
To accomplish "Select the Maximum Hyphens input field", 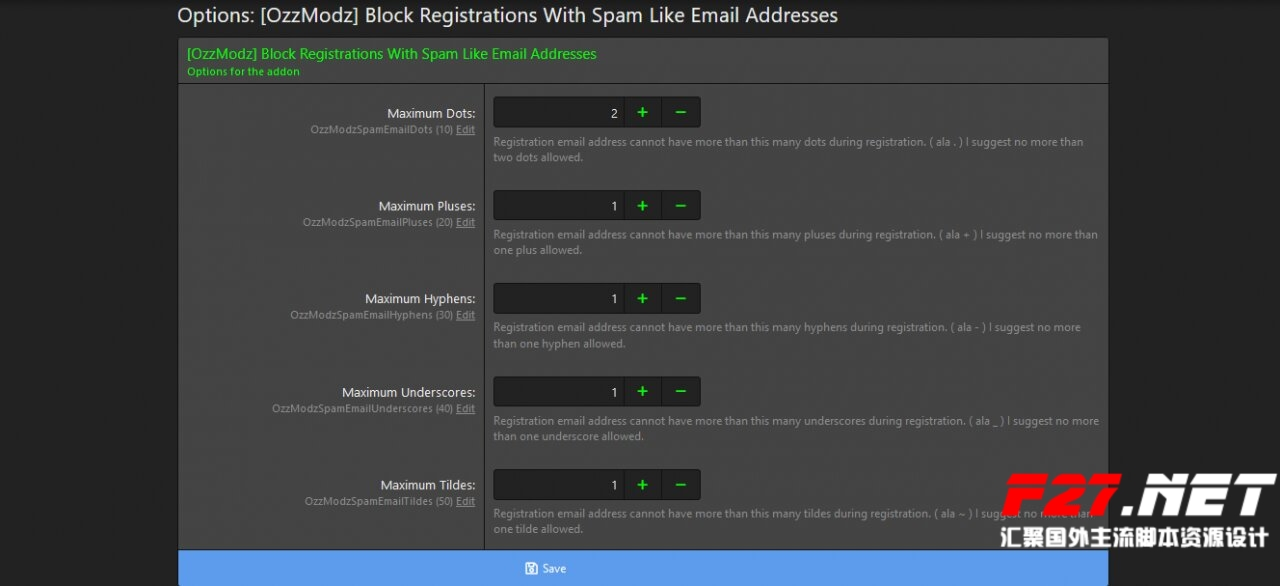I will click(x=559, y=299).
